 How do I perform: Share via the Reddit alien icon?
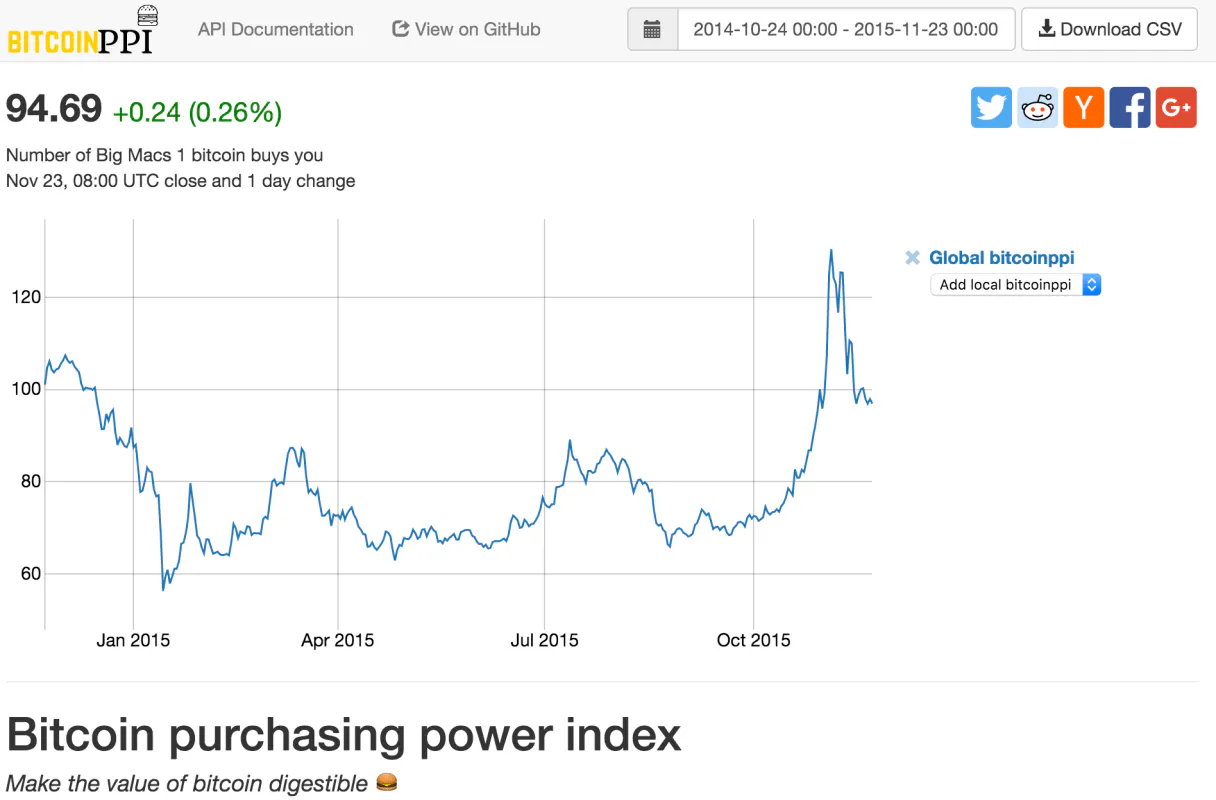coord(1038,108)
